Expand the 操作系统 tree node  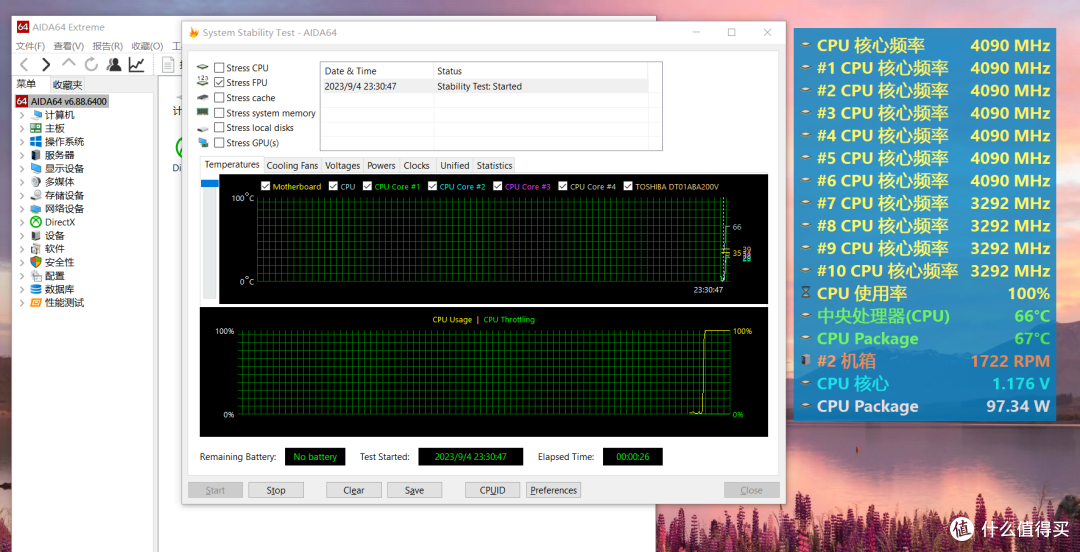22,142
